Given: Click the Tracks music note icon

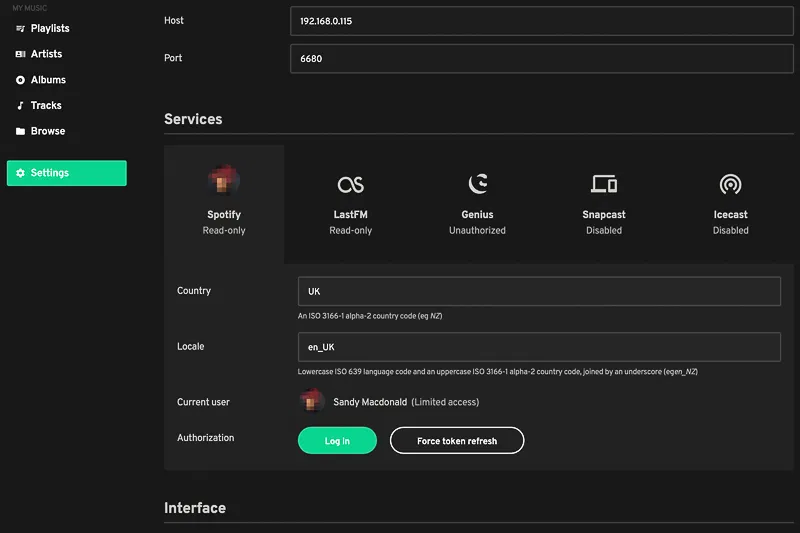Looking at the screenshot, I should pos(20,105).
